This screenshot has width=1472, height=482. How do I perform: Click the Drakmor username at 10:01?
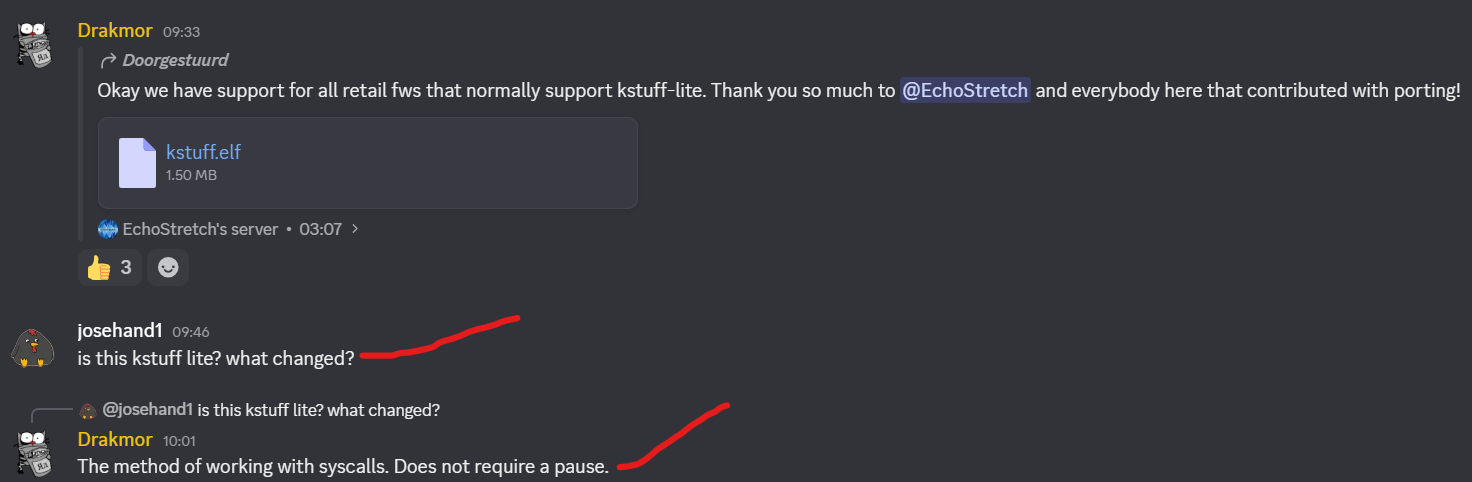pos(115,440)
